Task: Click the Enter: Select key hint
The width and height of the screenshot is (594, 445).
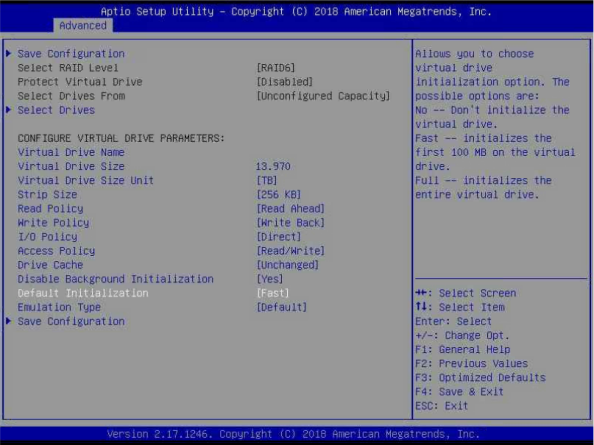Action: [x=453, y=321]
